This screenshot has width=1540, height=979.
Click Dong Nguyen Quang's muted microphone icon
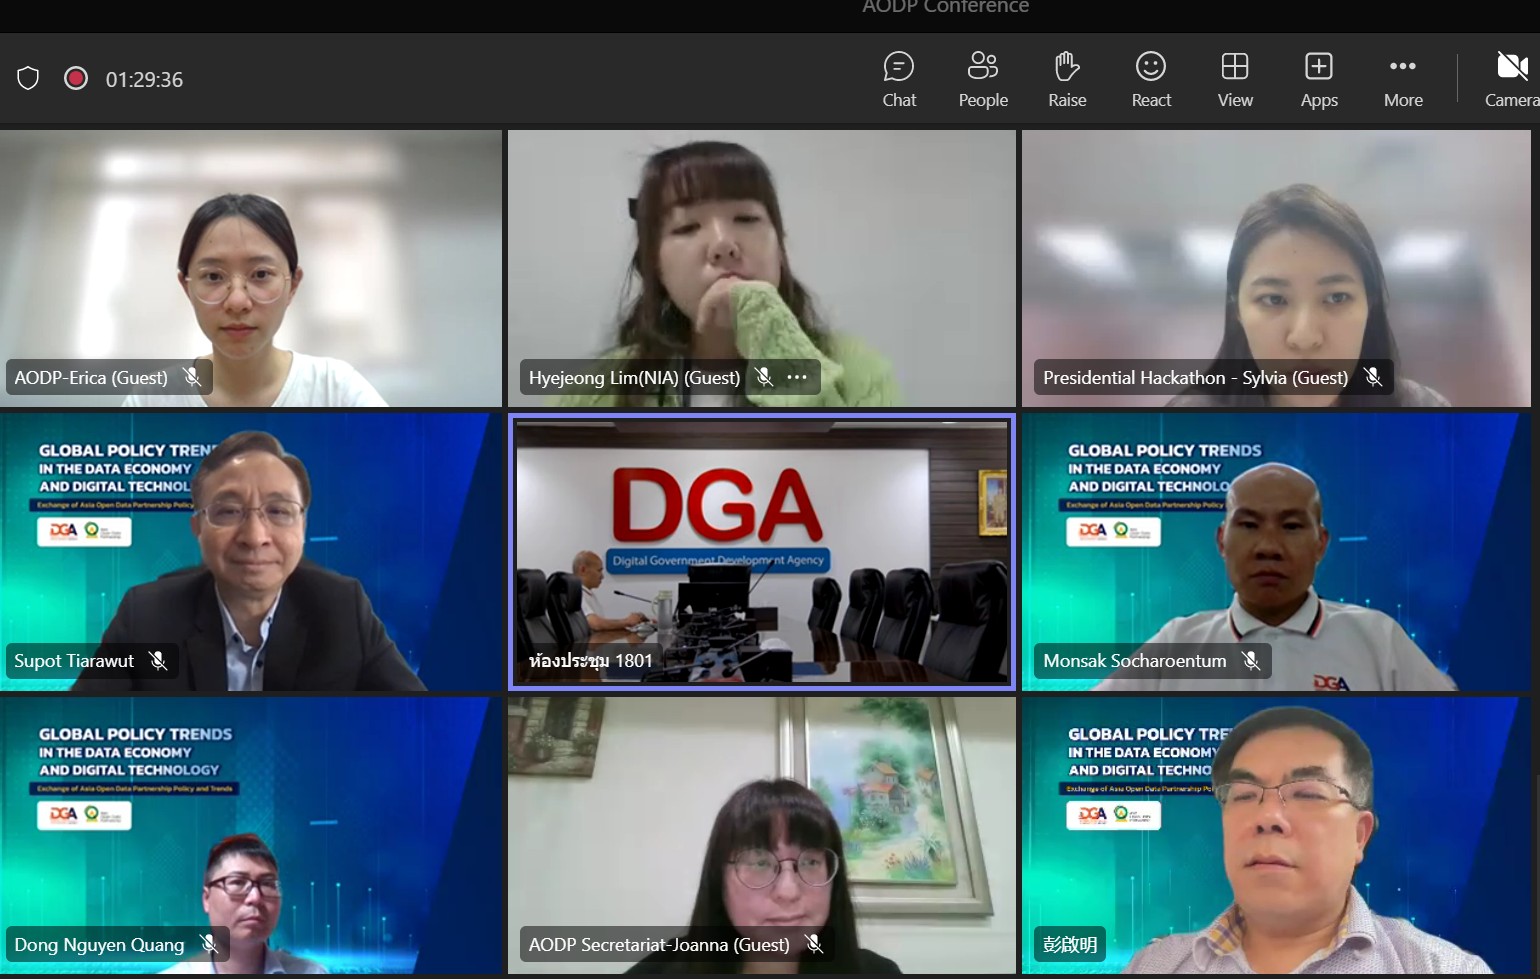(209, 944)
